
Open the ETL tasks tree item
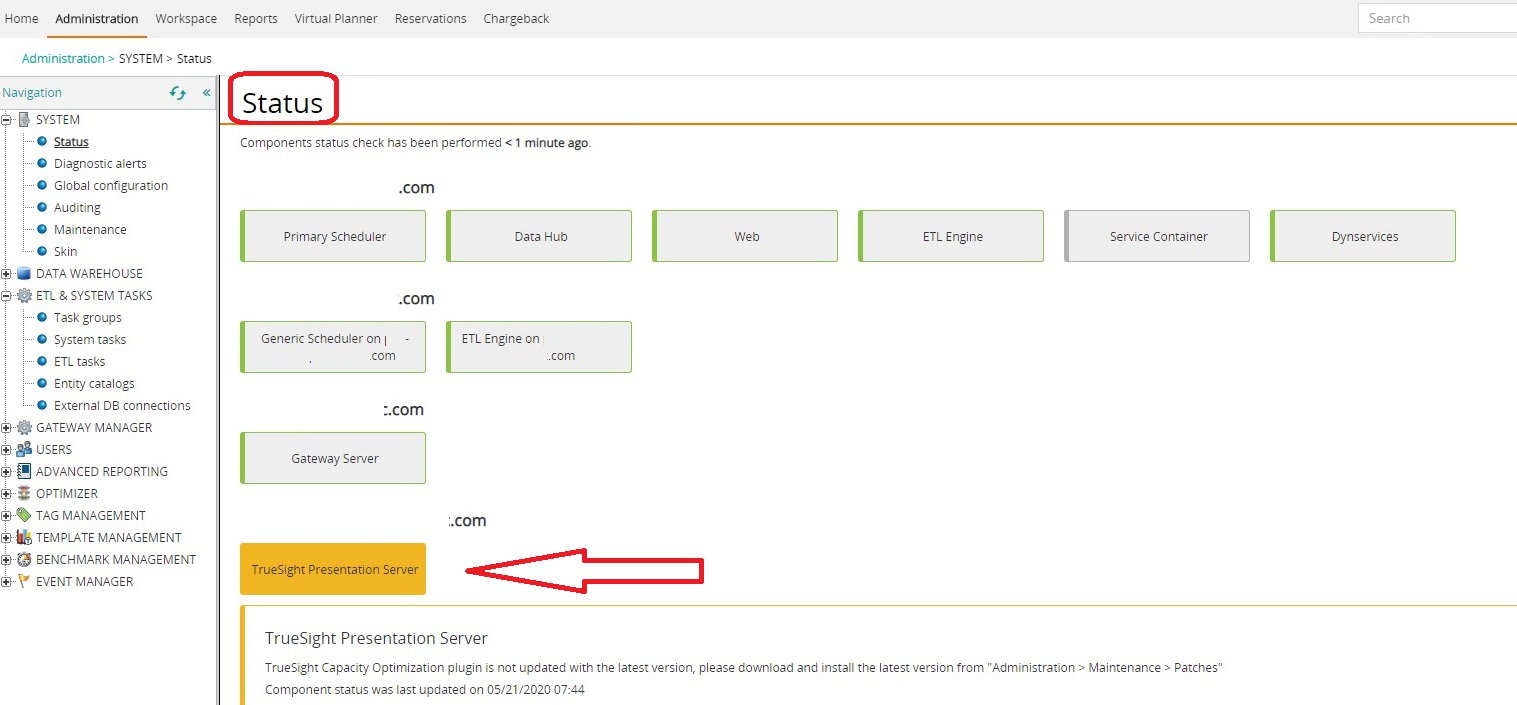(79, 362)
